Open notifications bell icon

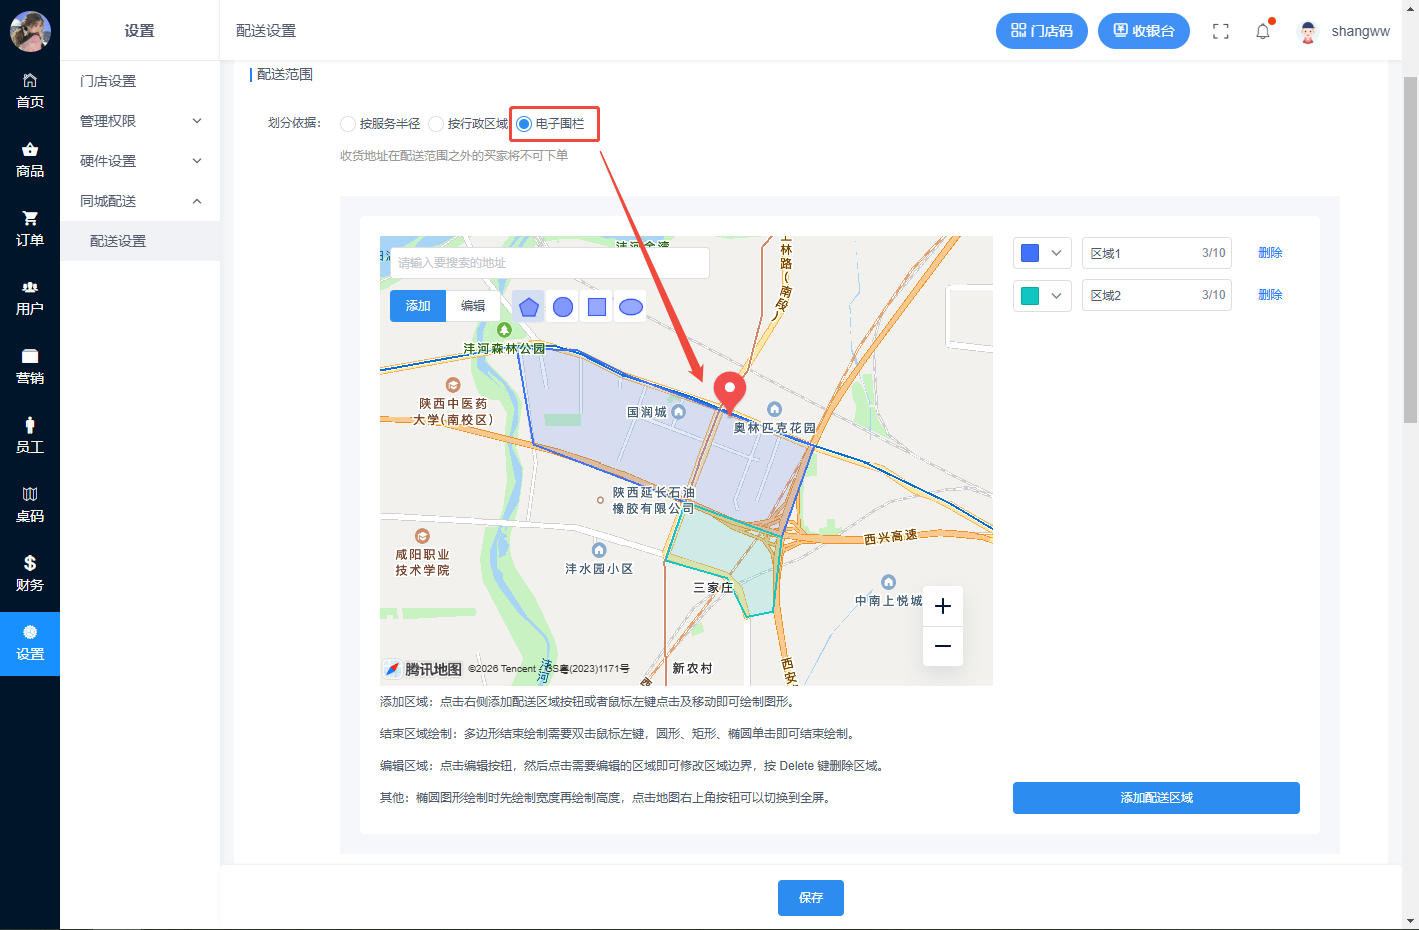[x=1263, y=31]
